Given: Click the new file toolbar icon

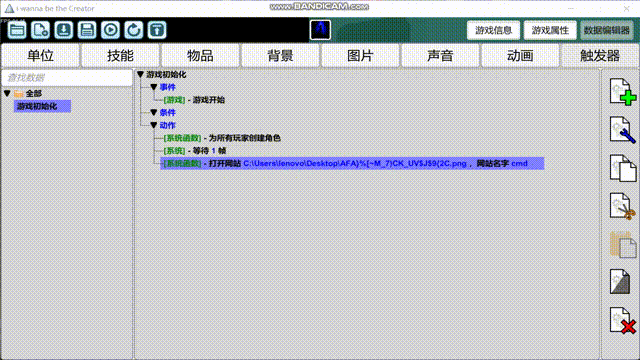Looking at the screenshot, I should (x=40, y=30).
